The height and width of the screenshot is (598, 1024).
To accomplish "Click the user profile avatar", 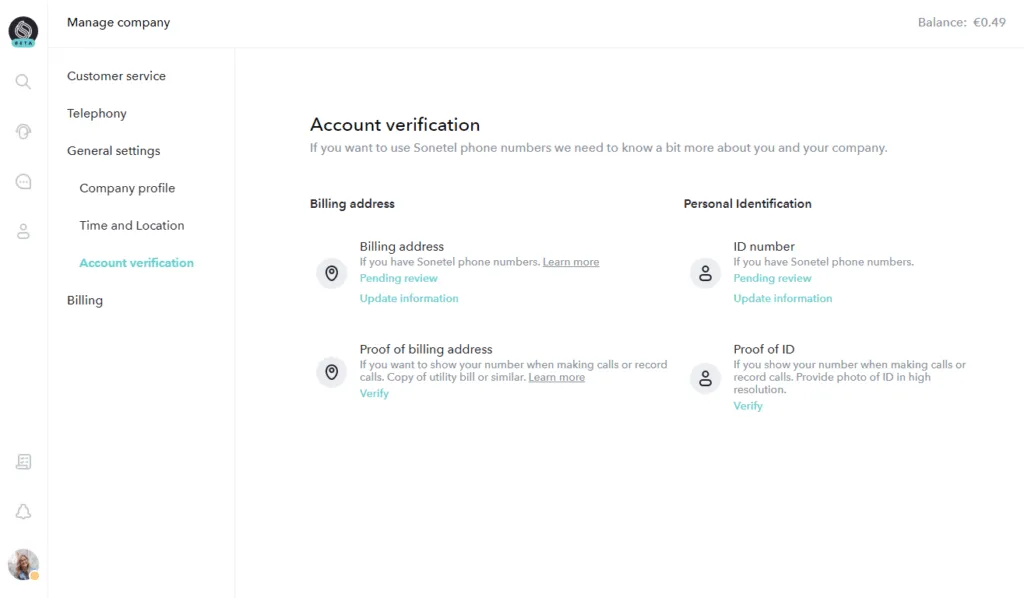I will click(23, 564).
